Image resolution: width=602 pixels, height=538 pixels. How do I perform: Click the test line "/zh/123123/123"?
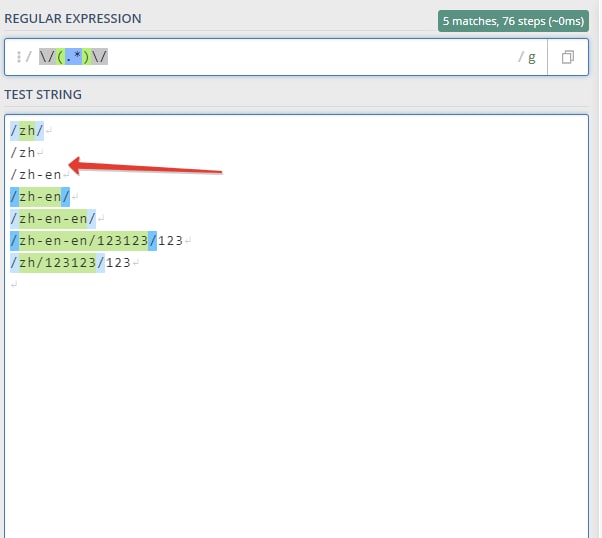(x=70, y=263)
